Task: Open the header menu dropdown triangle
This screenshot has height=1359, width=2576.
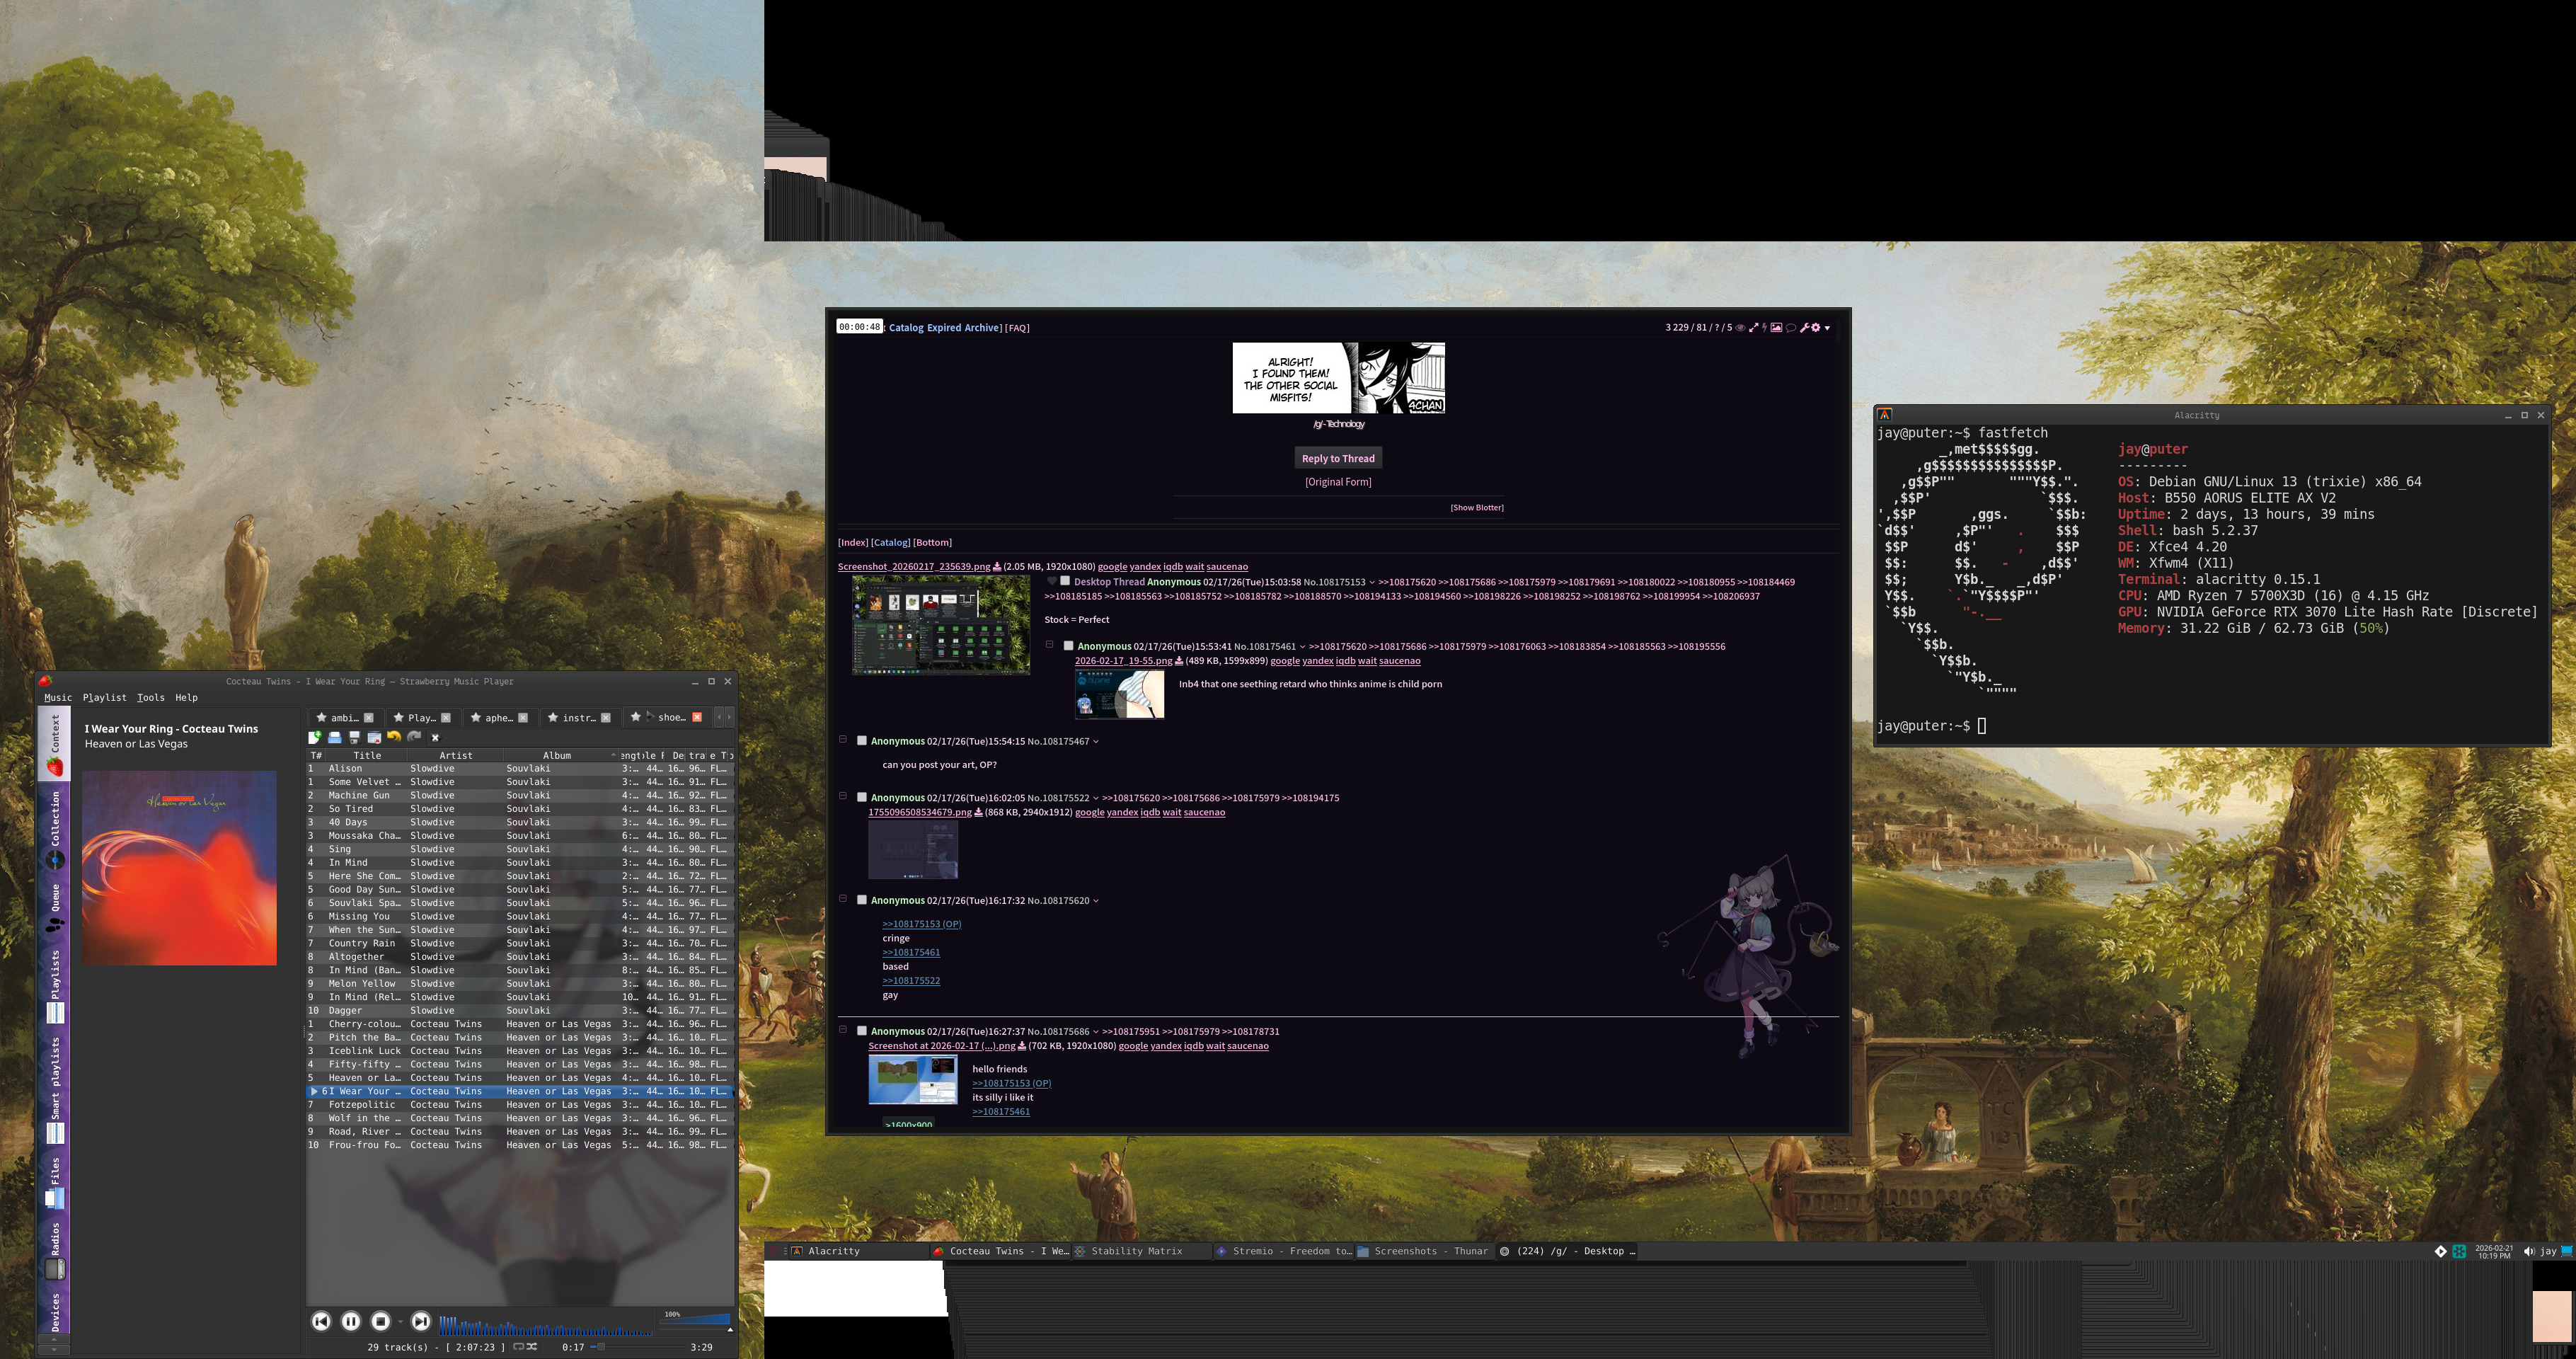Action: coord(1827,328)
